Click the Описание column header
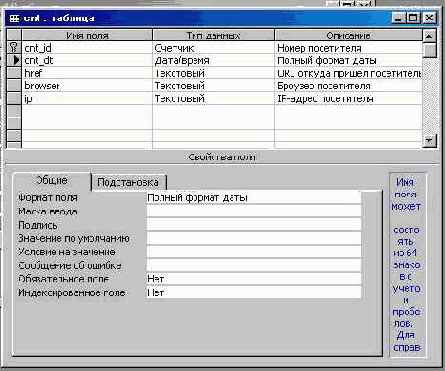This screenshot has height=371, width=445. pyautogui.click(x=348, y=35)
